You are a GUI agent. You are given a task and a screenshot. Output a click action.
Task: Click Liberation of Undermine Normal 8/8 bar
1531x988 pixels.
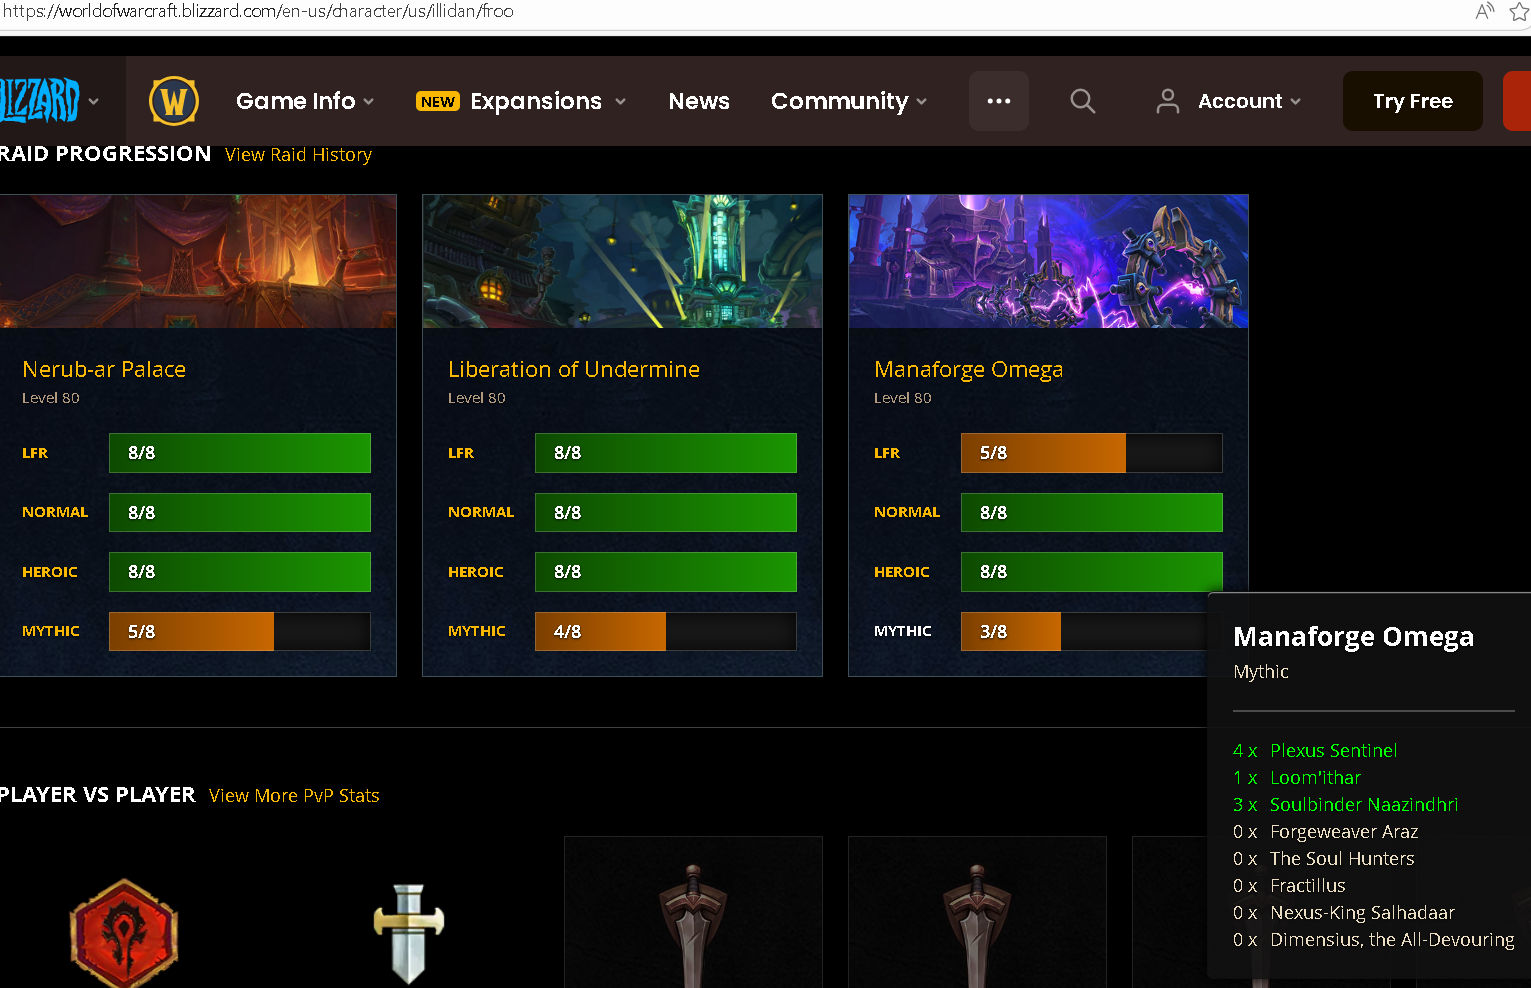[666, 512]
